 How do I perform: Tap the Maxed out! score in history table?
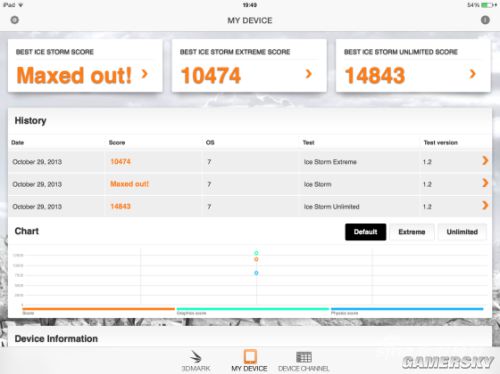pyautogui.click(x=130, y=184)
